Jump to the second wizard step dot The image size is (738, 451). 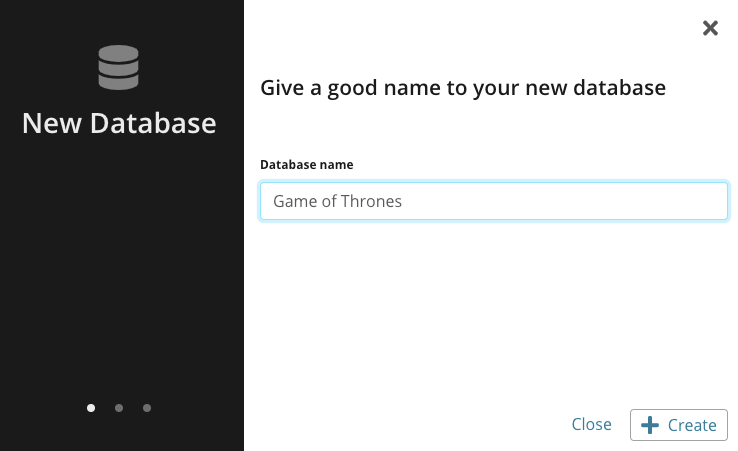(x=119, y=408)
